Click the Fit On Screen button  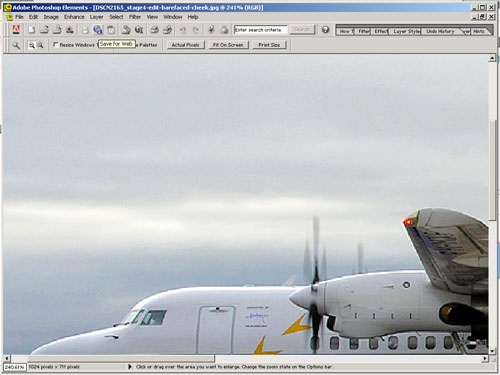pos(228,45)
